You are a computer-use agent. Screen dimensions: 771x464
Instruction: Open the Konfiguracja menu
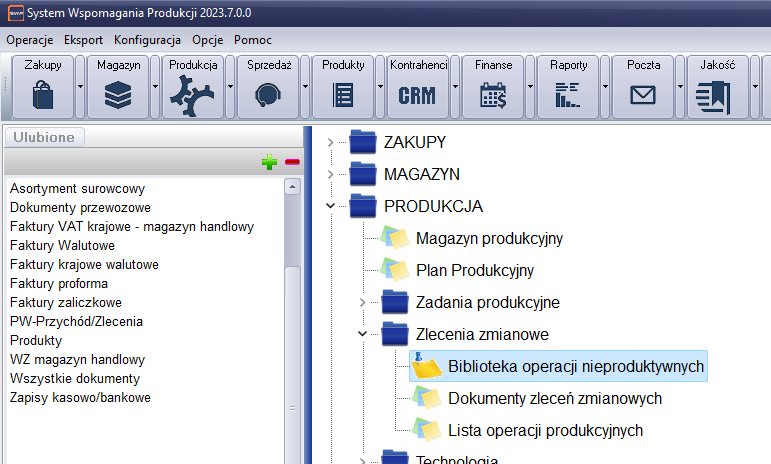click(x=147, y=40)
